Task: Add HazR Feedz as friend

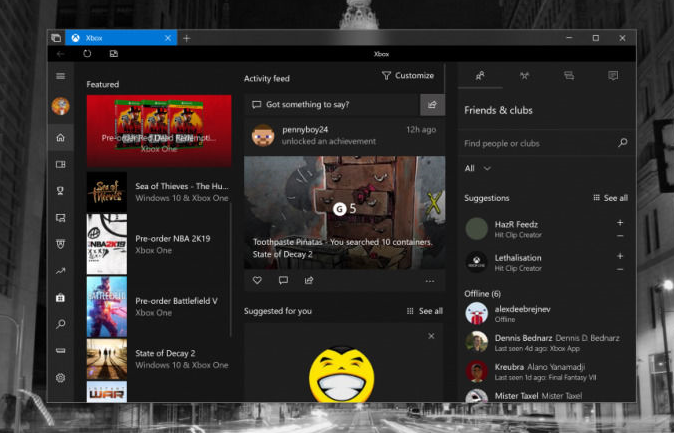Action: tap(620, 223)
